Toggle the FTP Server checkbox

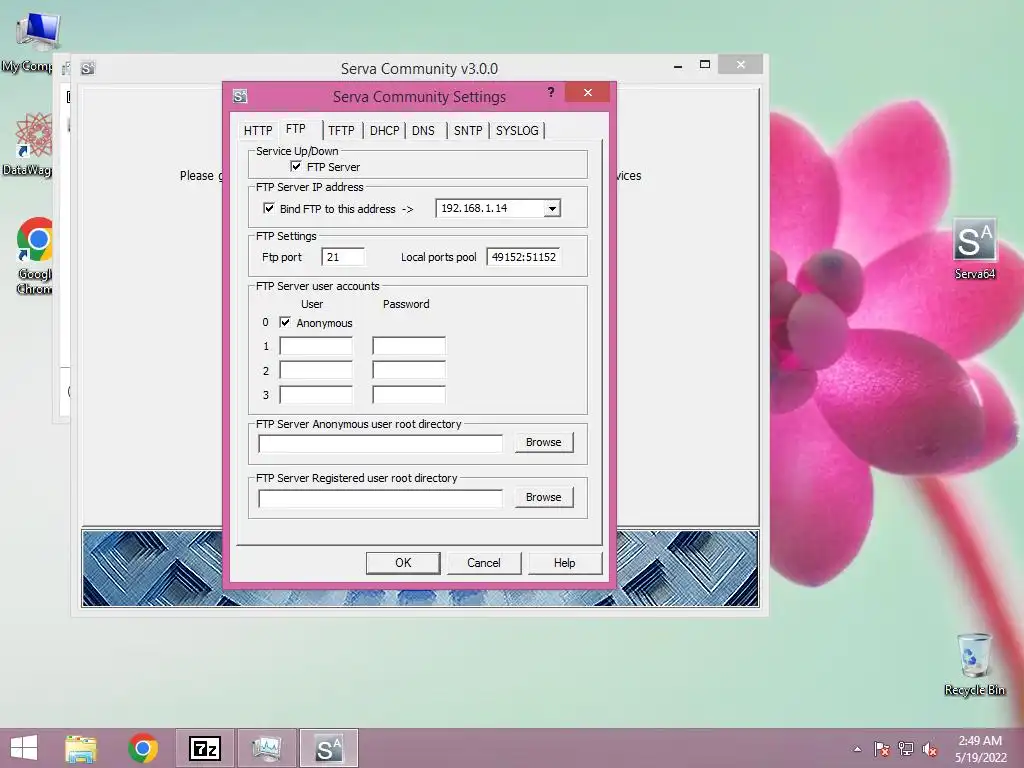[296, 167]
